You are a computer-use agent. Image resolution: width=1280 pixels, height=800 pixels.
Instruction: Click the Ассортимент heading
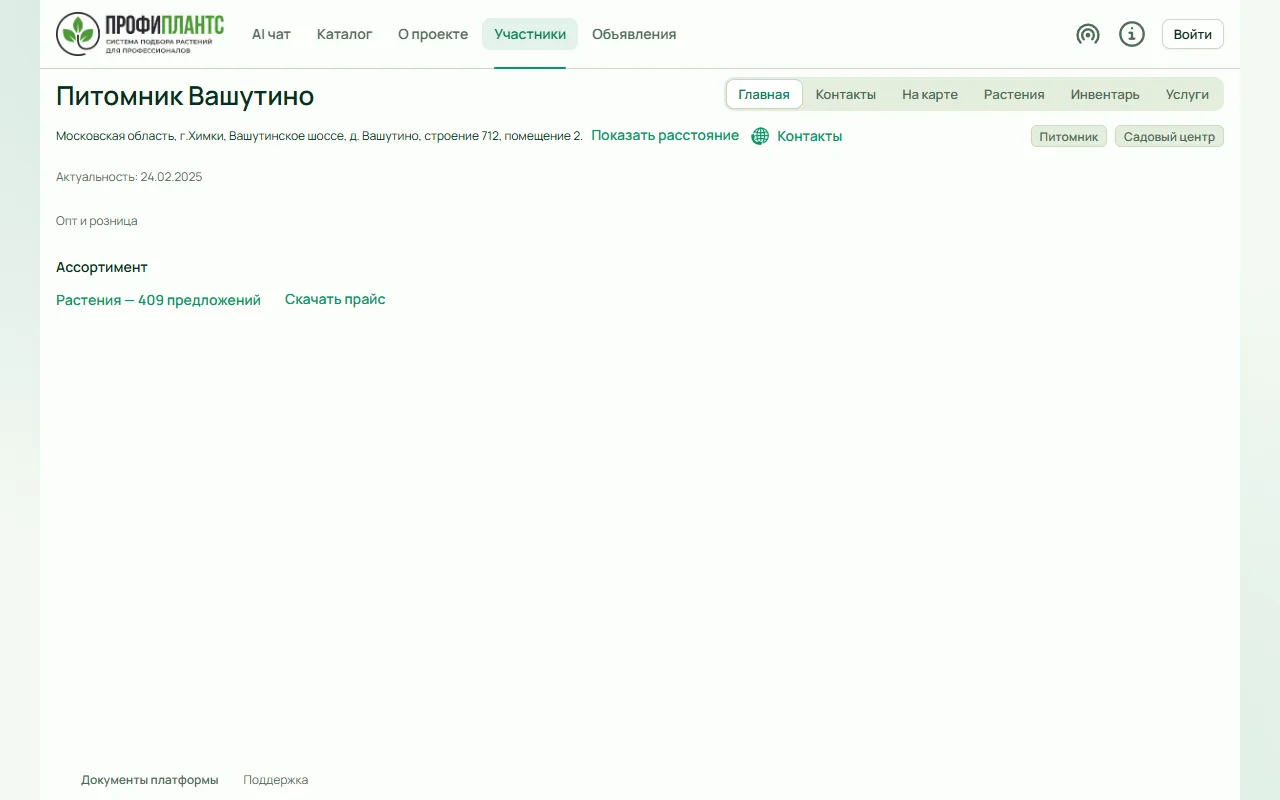[x=102, y=267]
